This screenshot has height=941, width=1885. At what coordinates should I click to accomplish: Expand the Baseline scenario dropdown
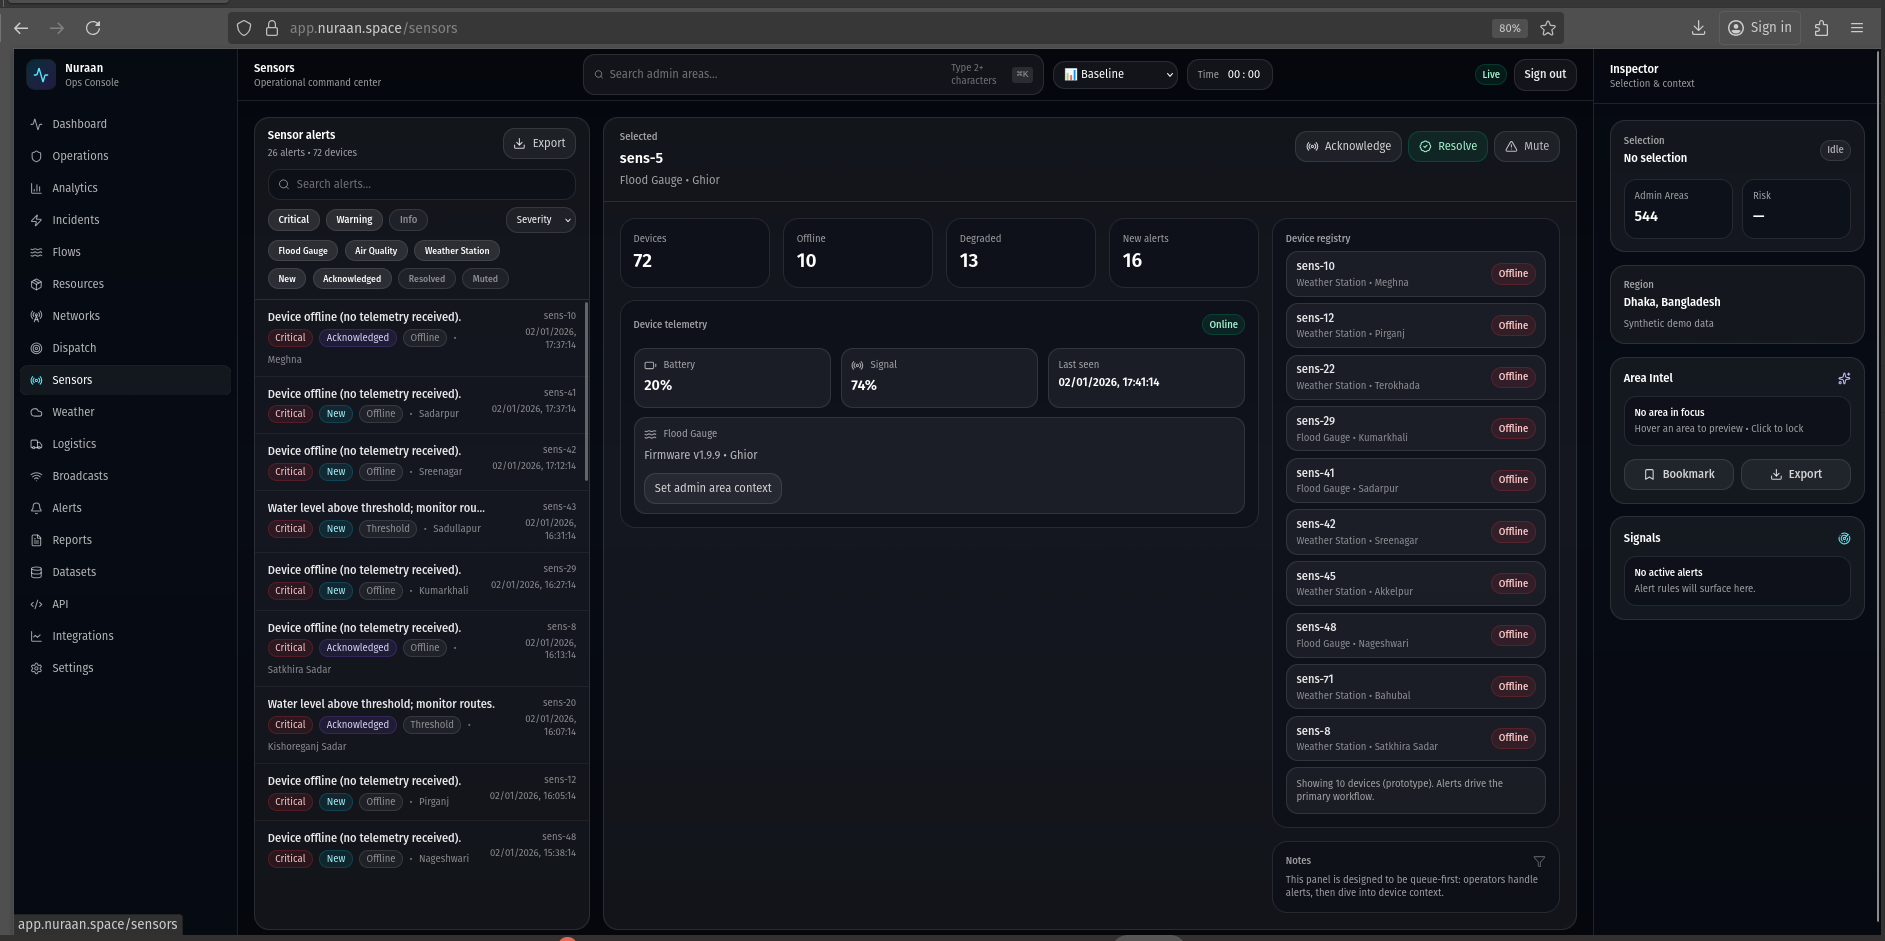(1116, 74)
